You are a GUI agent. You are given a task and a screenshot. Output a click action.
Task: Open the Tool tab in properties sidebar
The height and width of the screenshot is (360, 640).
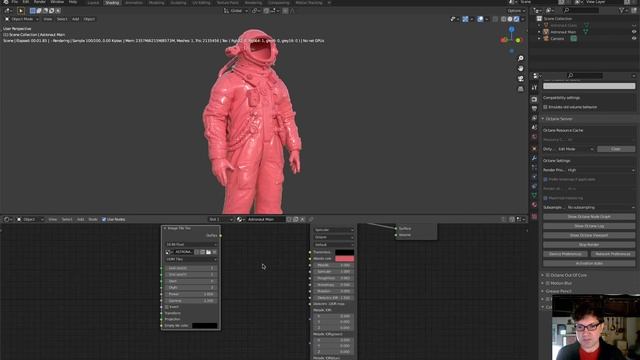click(x=534, y=88)
